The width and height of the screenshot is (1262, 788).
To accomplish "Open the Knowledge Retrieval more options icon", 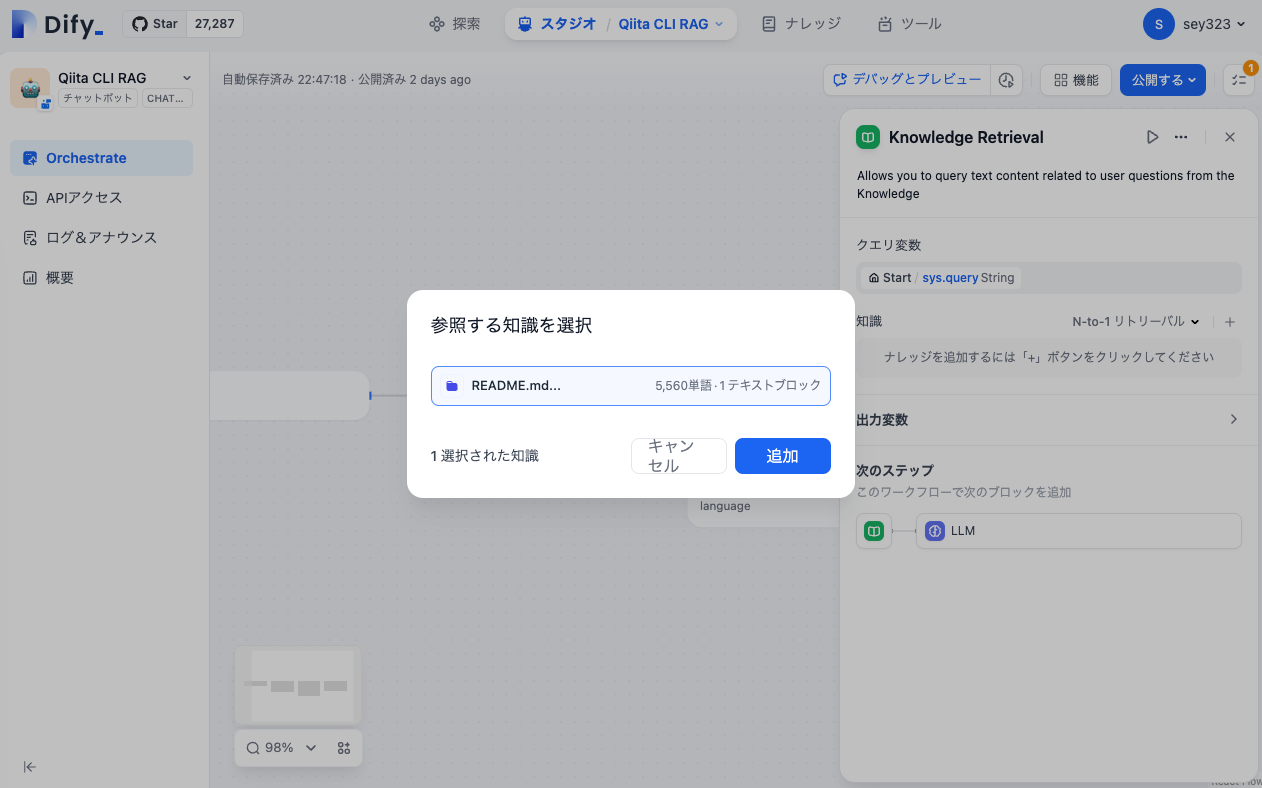I will [x=1181, y=137].
